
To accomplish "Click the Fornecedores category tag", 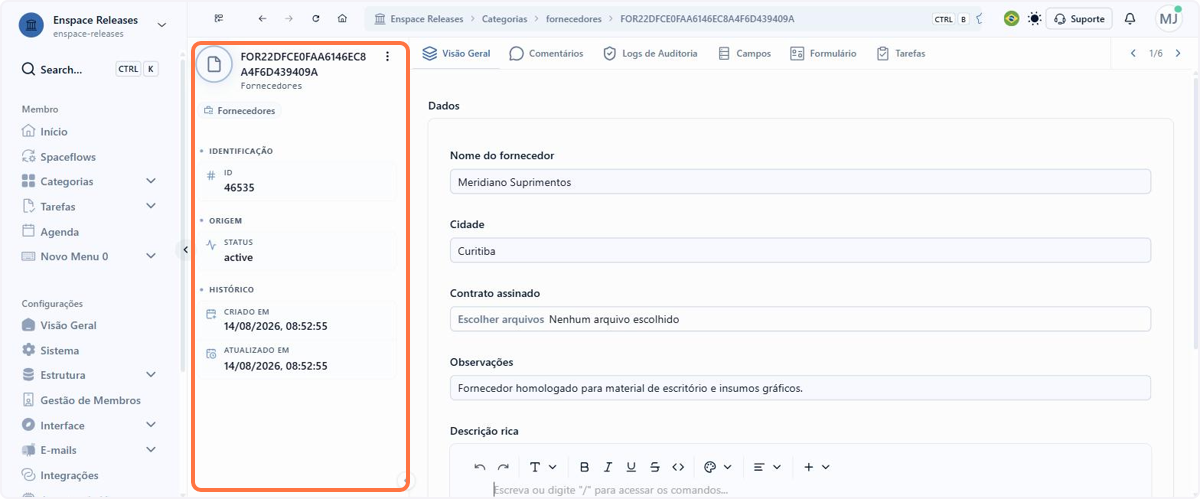I will click(240, 111).
